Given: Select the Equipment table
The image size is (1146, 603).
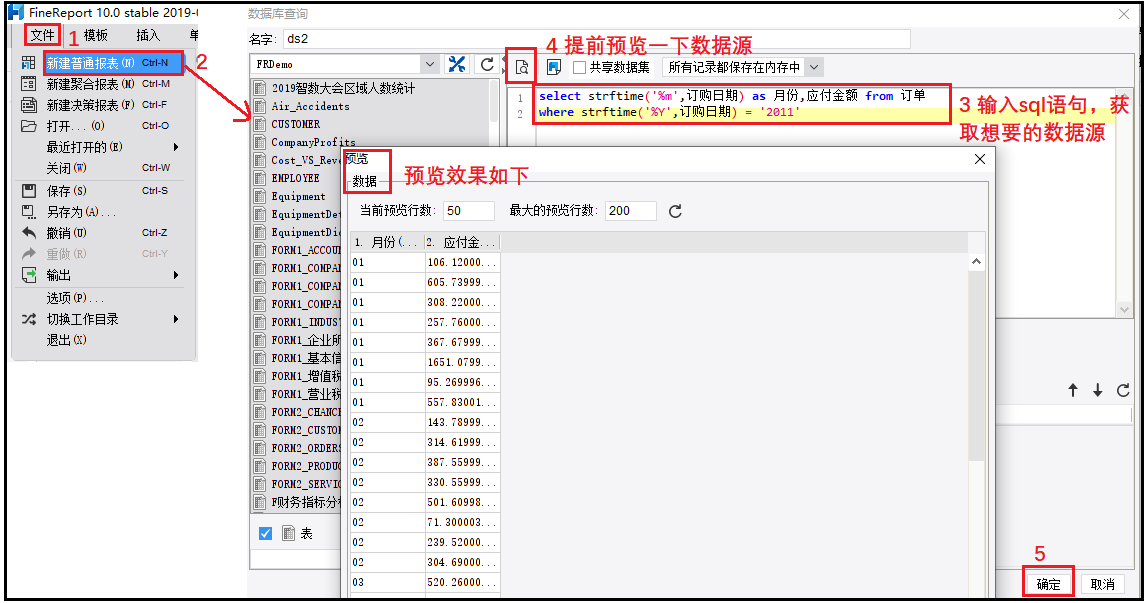Looking at the screenshot, I should coord(298,197).
